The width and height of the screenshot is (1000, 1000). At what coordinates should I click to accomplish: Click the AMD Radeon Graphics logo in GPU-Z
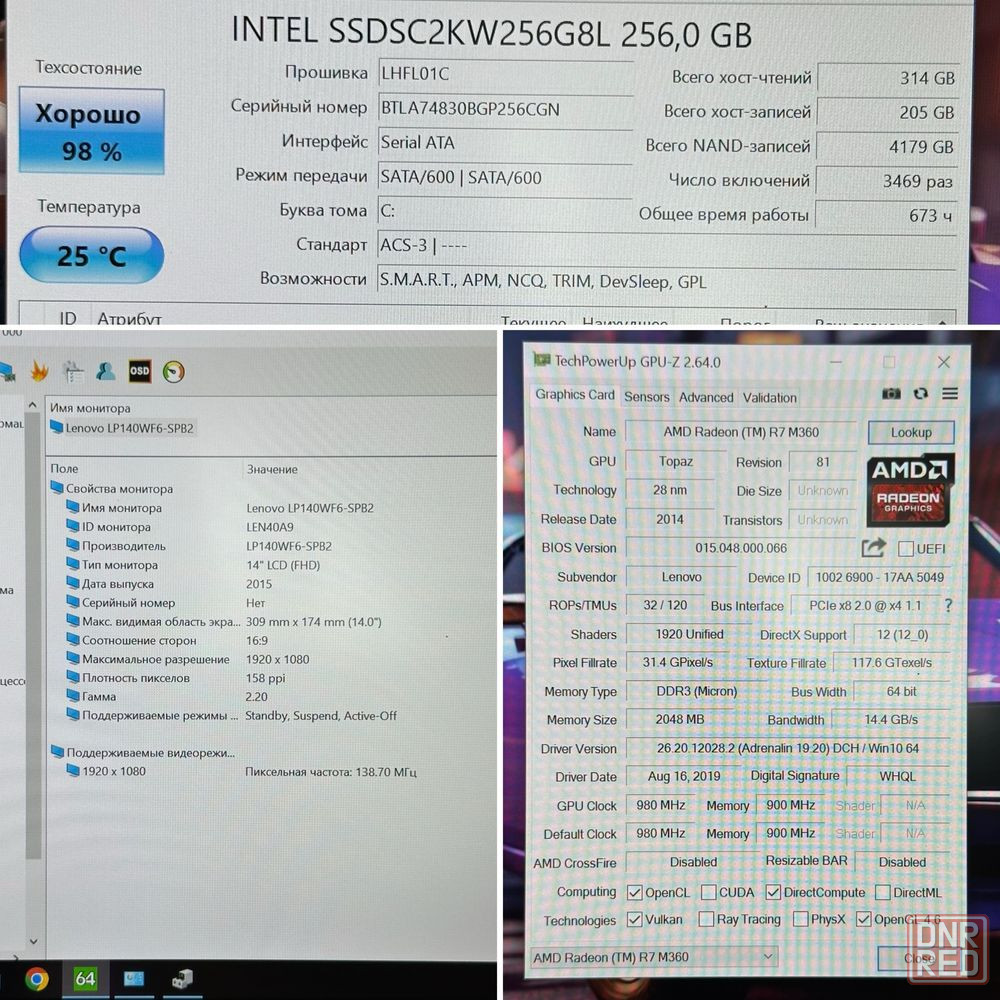tap(910, 489)
